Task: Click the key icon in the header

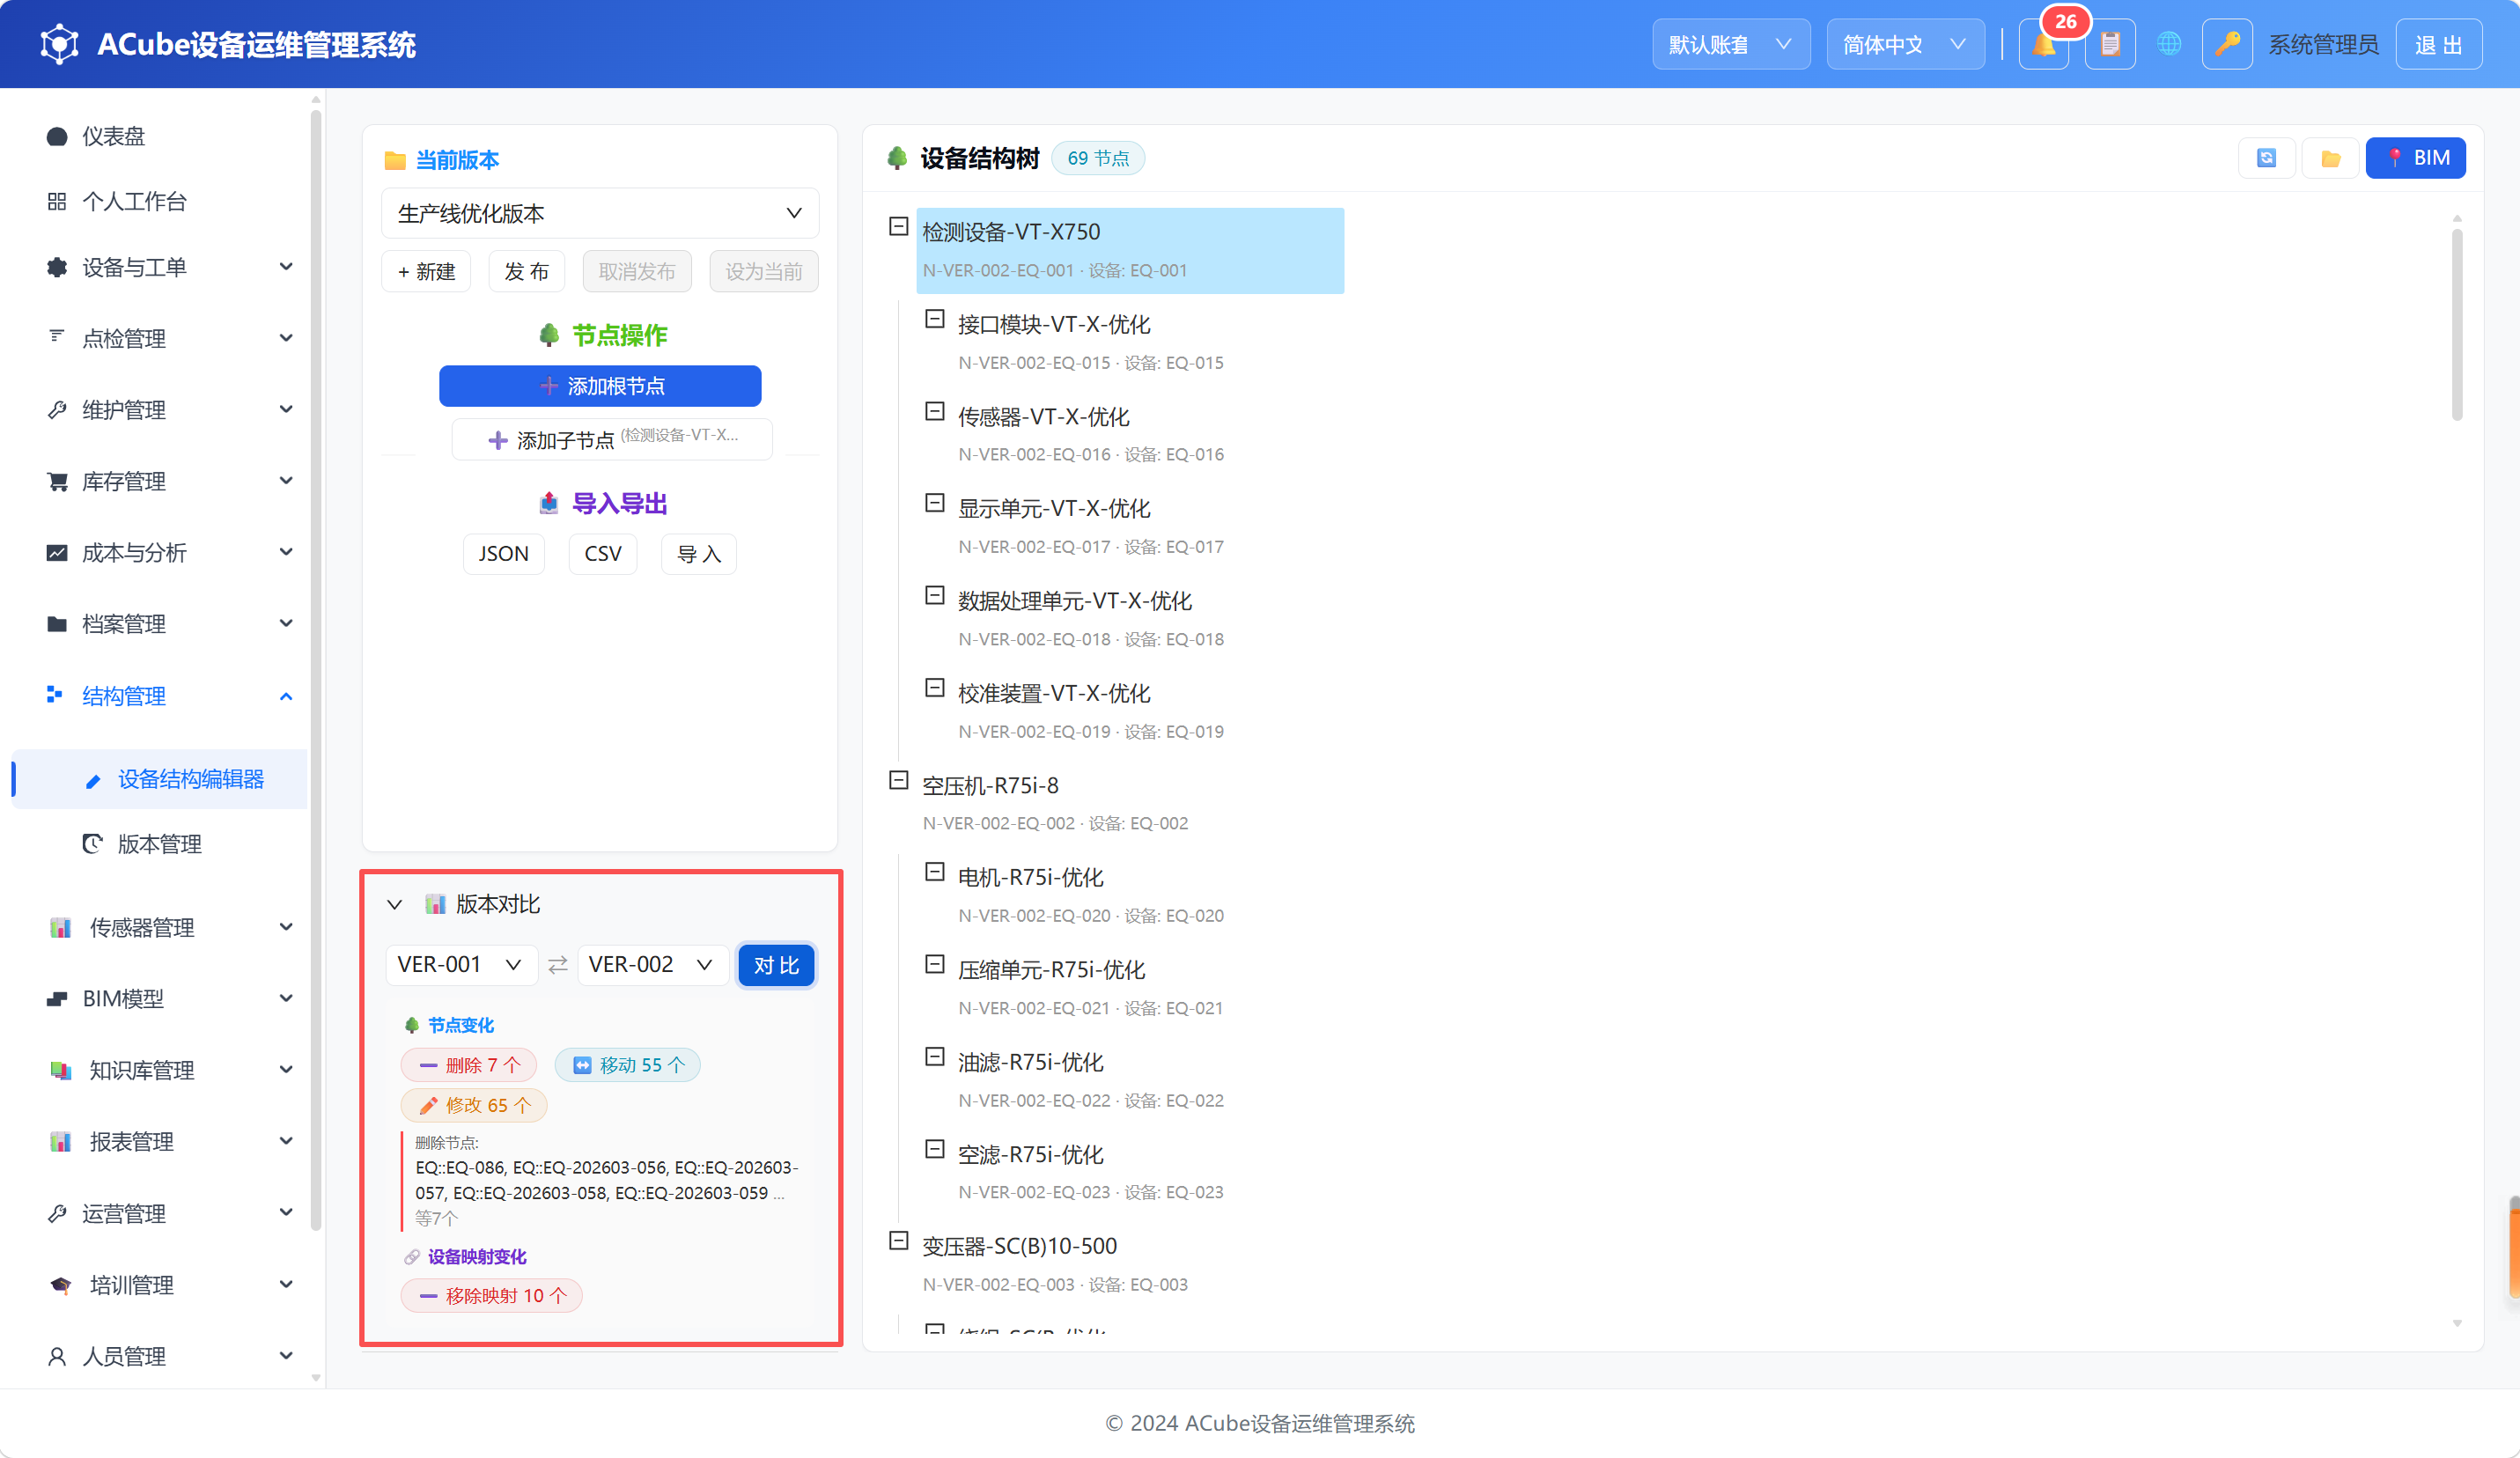Action: point(2227,45)
